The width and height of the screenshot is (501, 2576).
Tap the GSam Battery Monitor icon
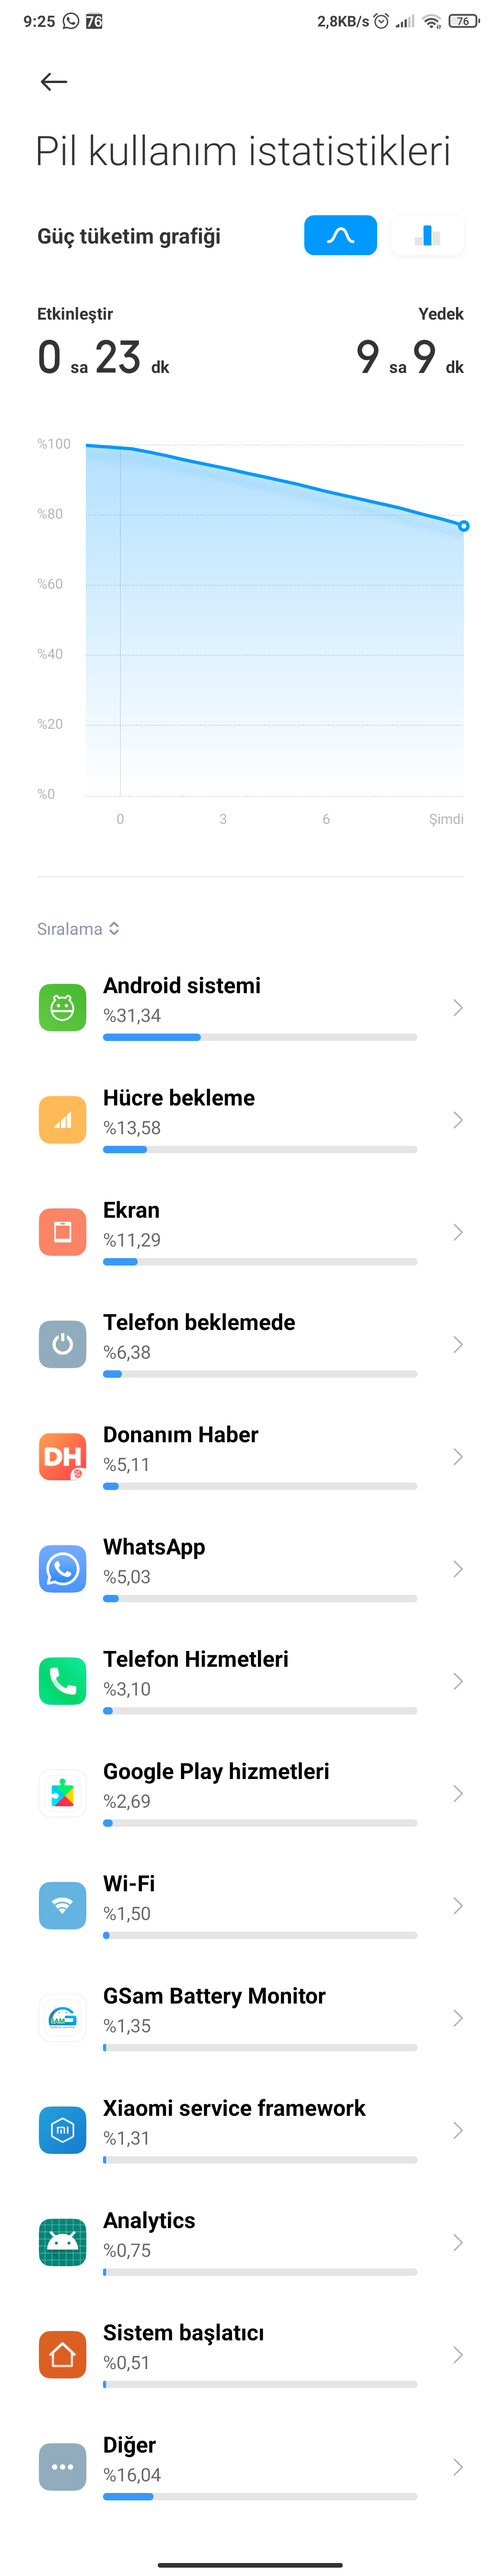(62, 2017)
